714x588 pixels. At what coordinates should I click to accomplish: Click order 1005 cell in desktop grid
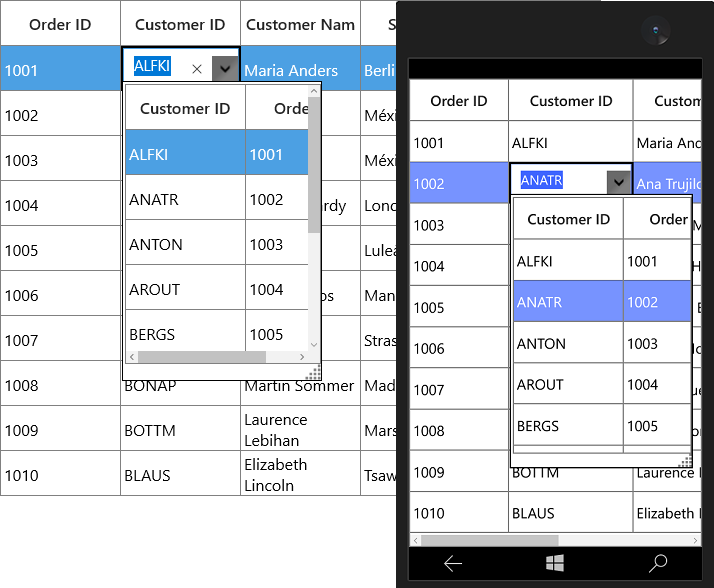coord(60,249)
